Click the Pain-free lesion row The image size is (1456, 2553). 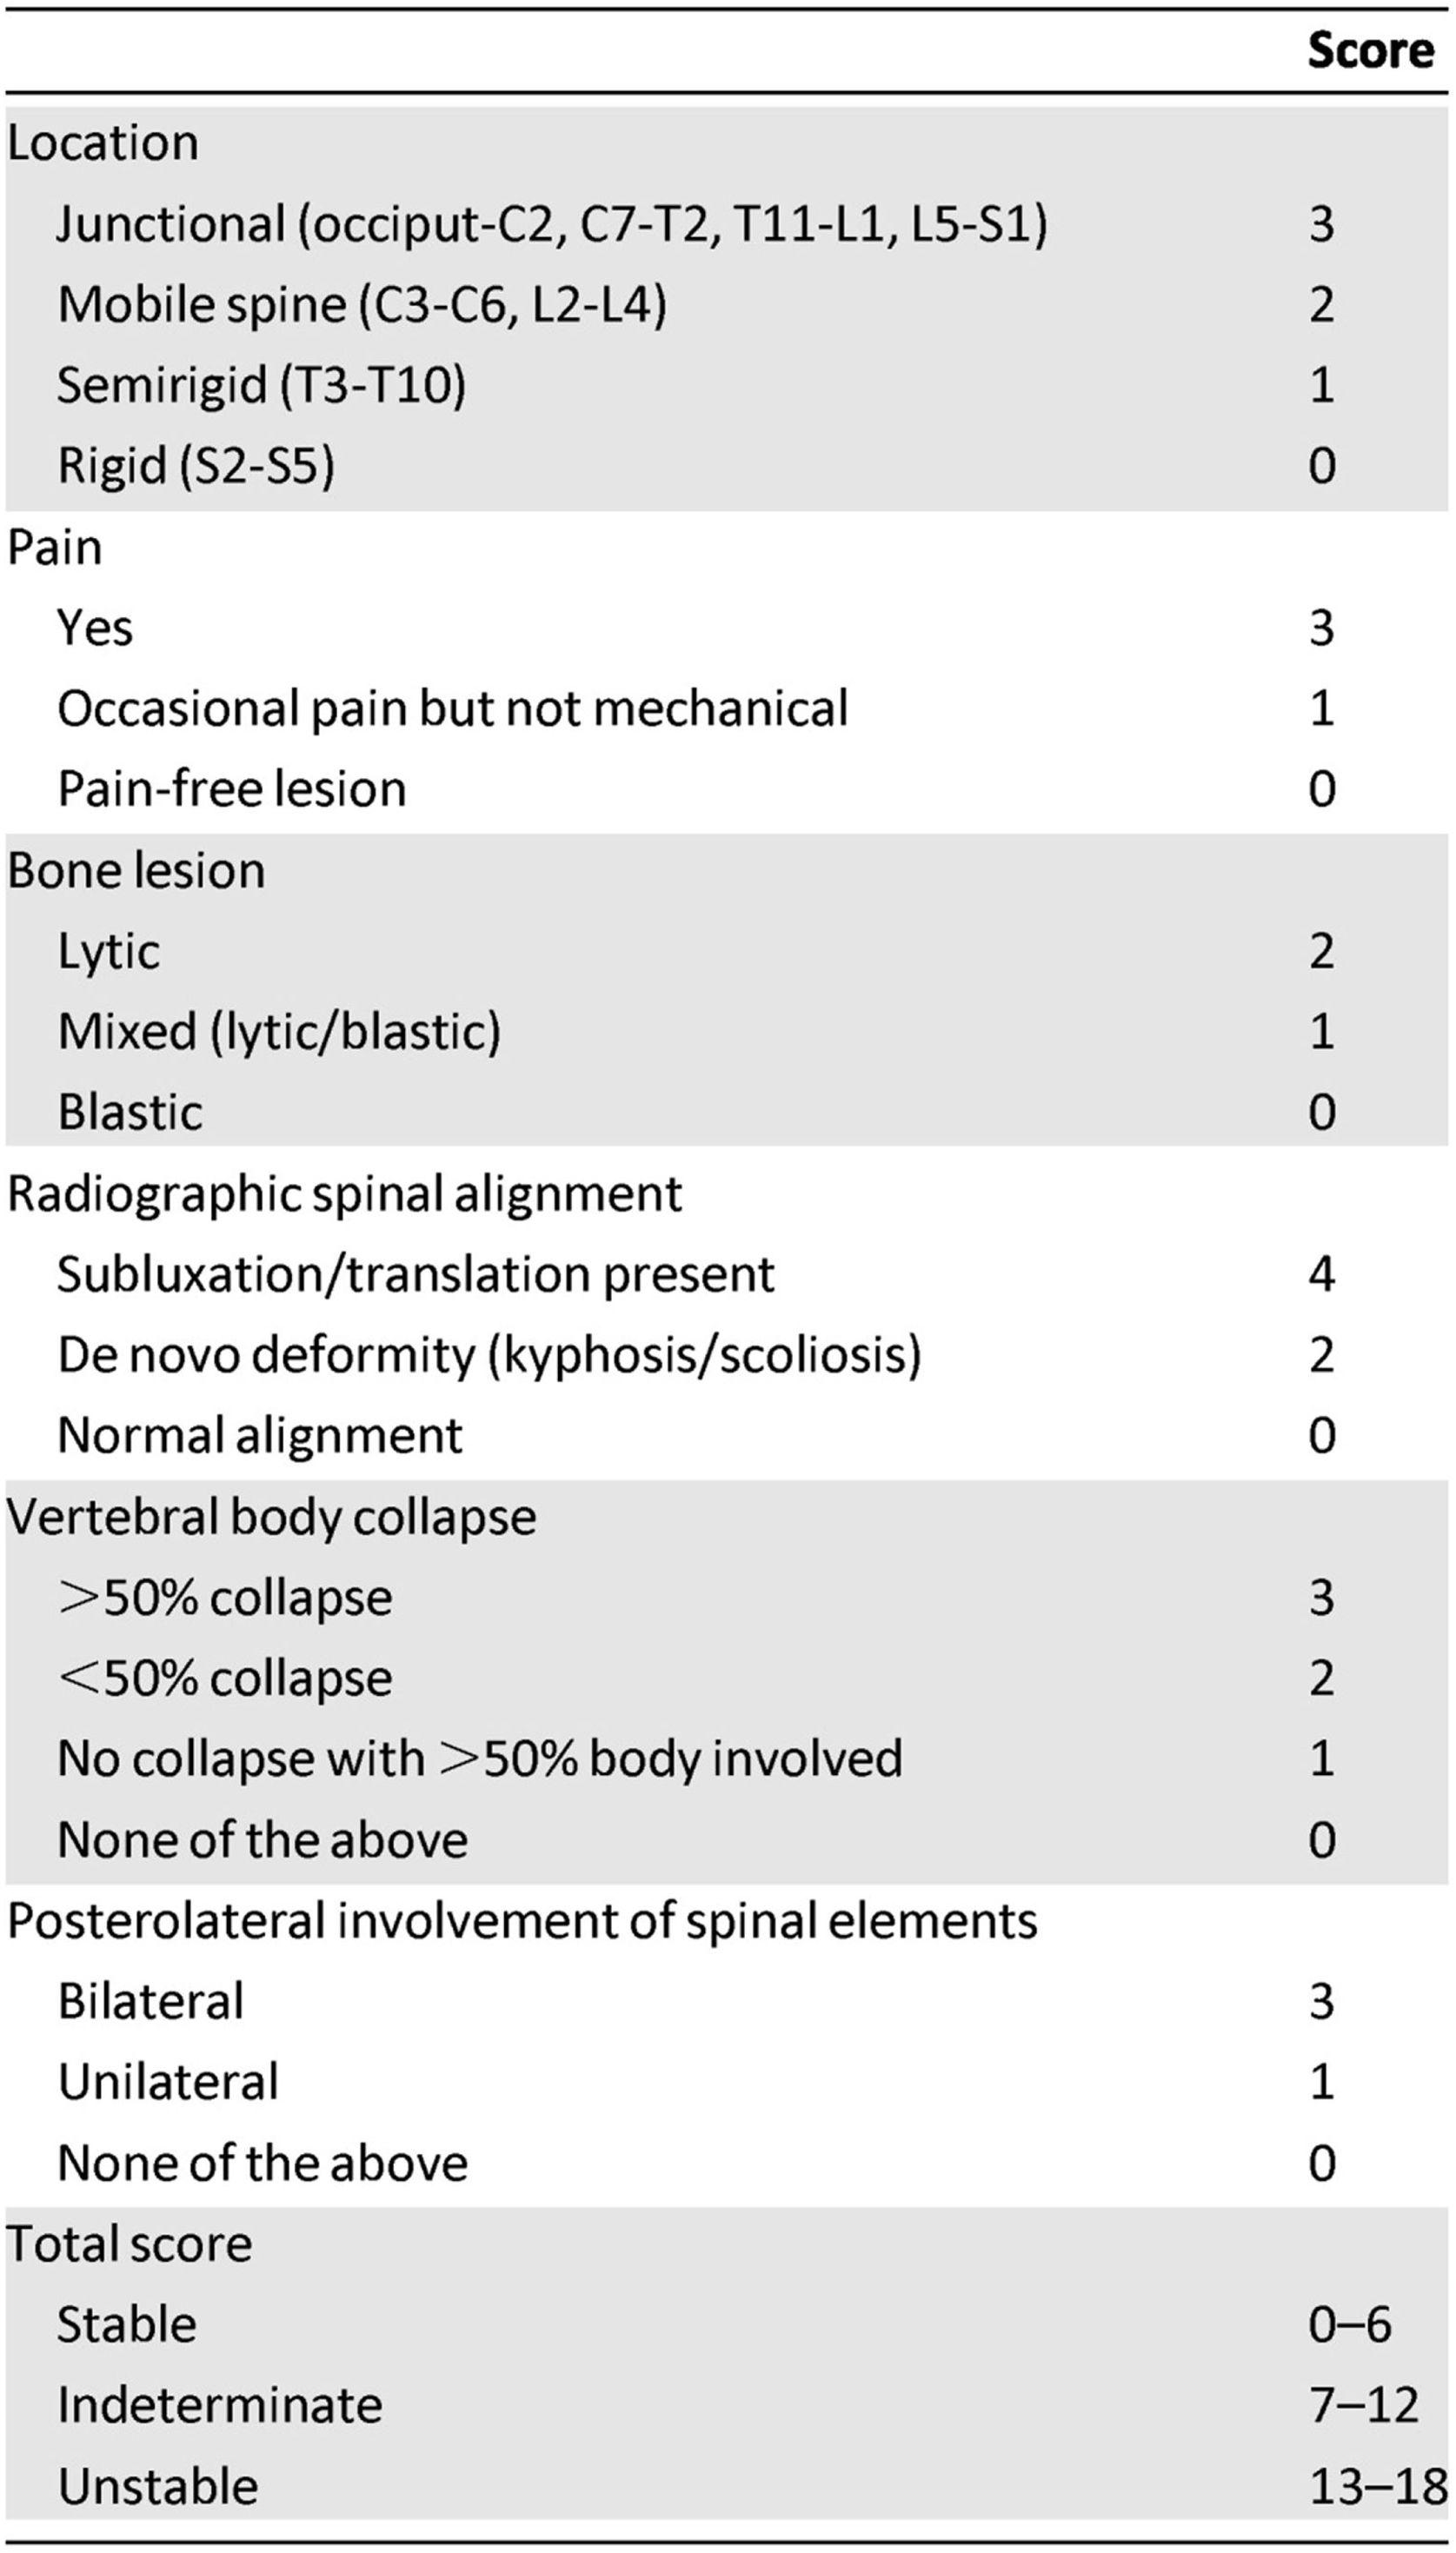tap(232, 789)
